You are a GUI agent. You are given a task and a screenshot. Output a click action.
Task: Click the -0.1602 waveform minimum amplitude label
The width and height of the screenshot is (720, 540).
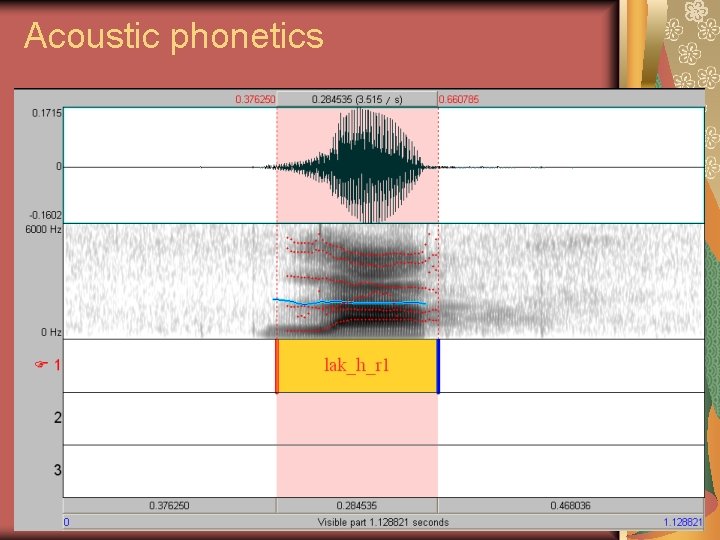click(x=45, y=215)
